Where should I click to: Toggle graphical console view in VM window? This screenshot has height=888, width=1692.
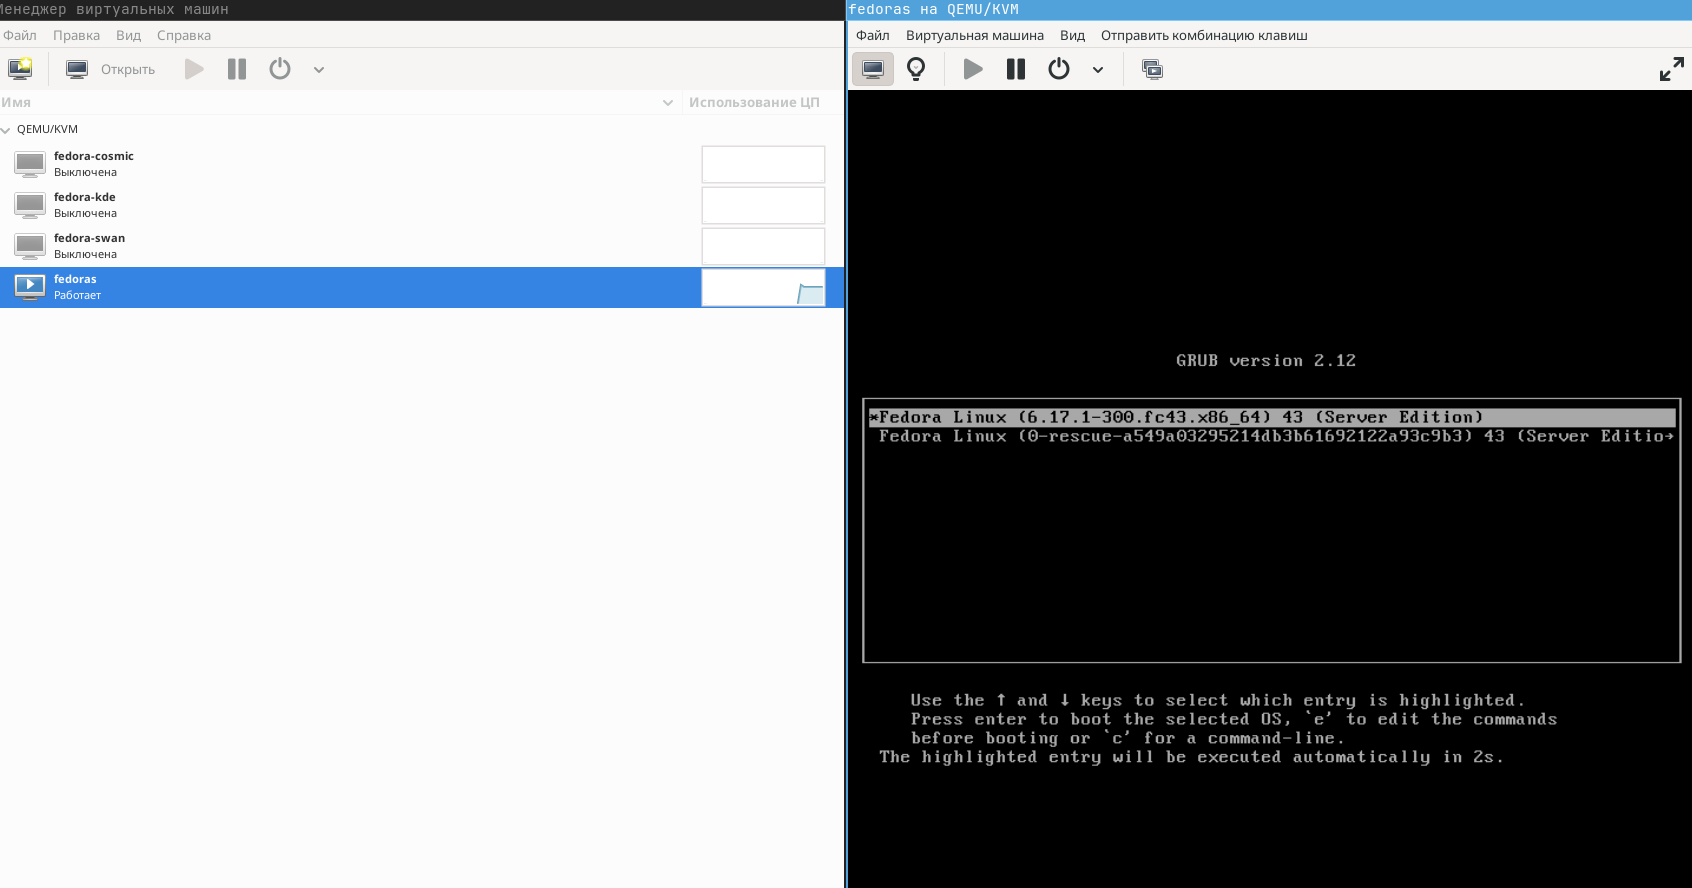click(x=873, y=69)
